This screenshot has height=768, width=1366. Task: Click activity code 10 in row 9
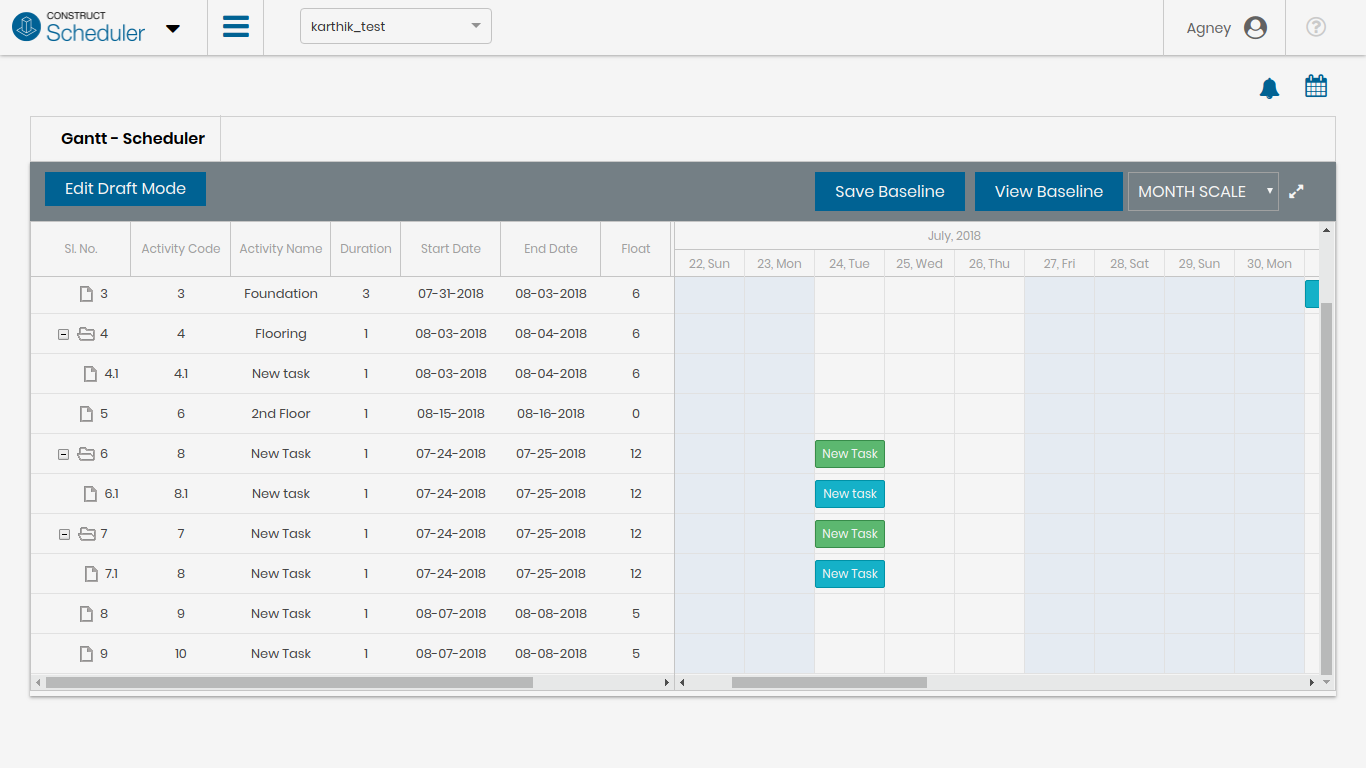[x=181, y=654]
